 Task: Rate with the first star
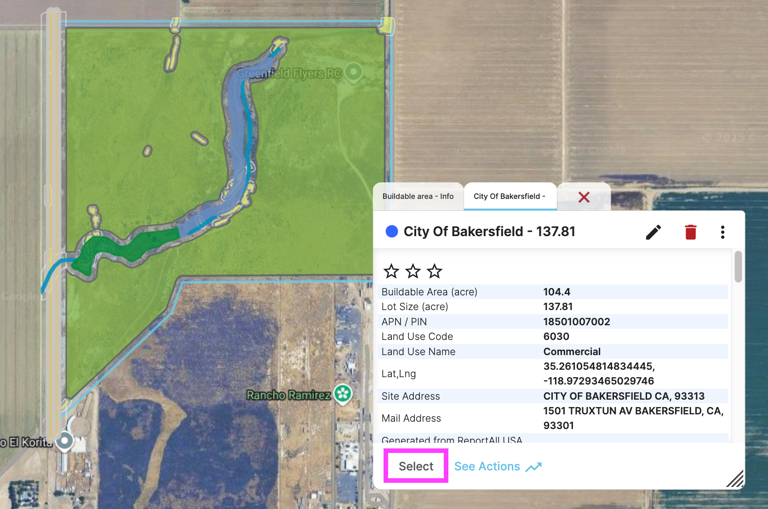(391, 271)
